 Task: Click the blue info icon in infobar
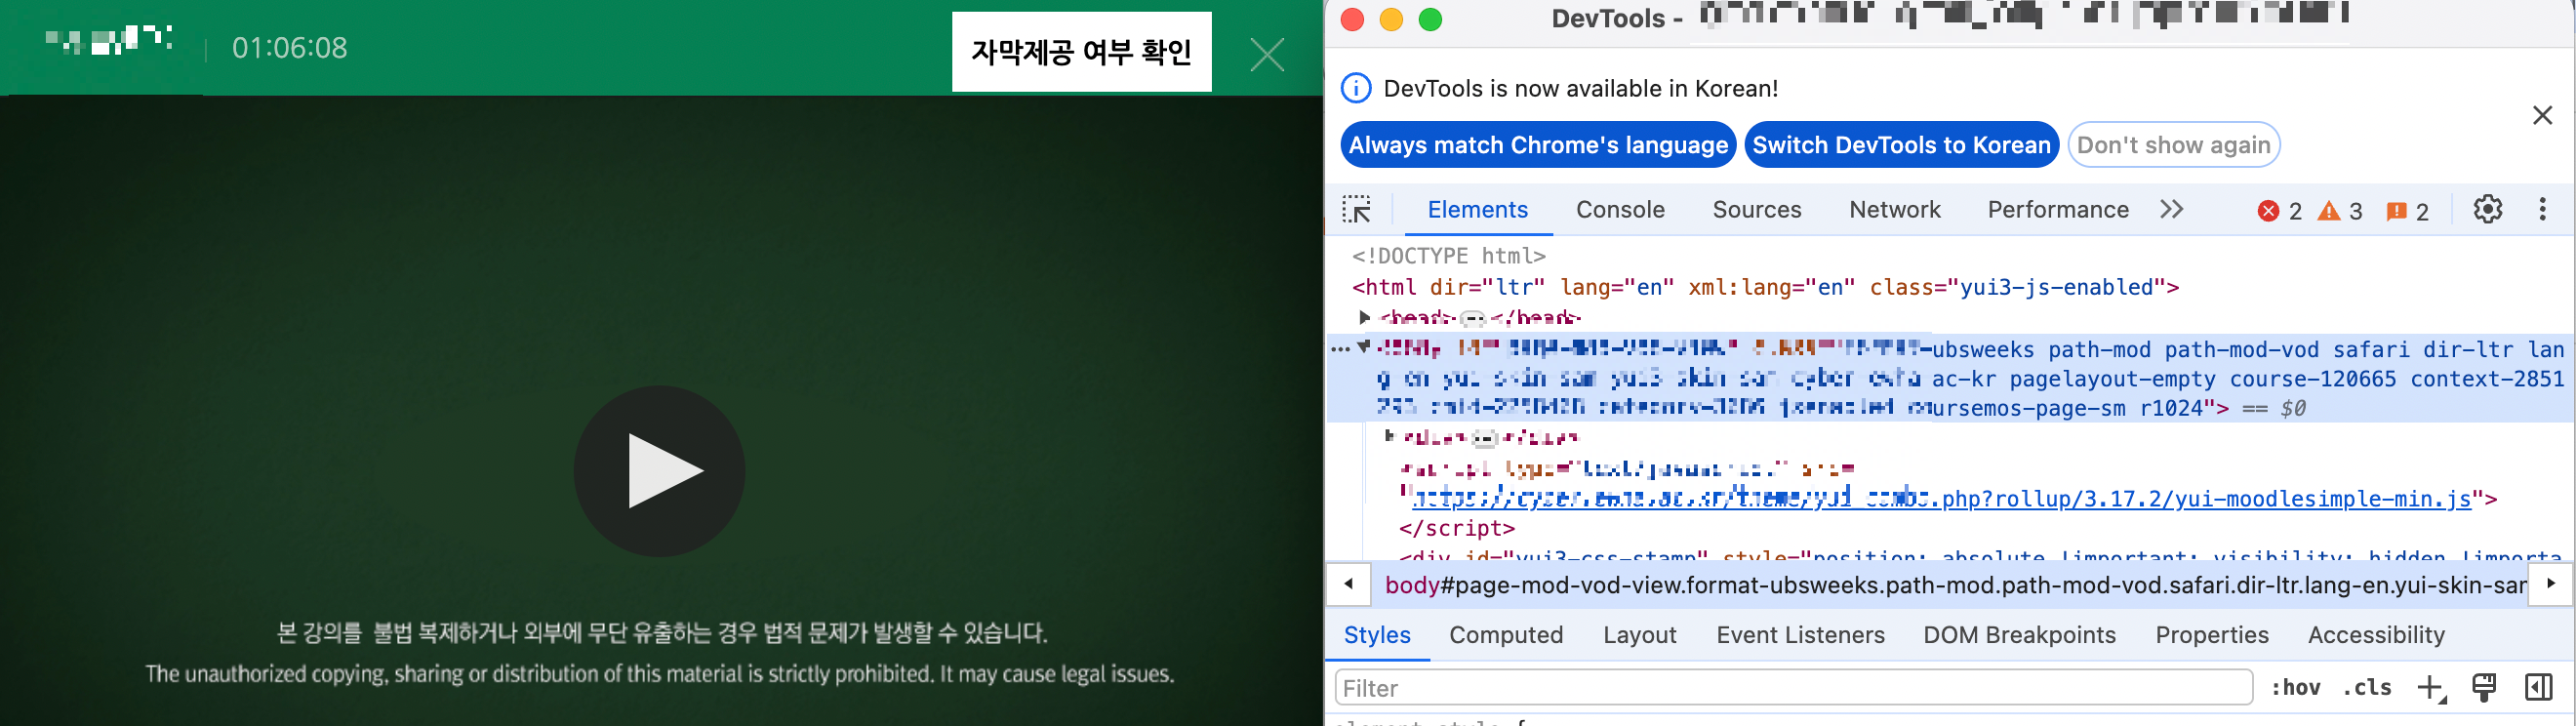(1355, 88)
